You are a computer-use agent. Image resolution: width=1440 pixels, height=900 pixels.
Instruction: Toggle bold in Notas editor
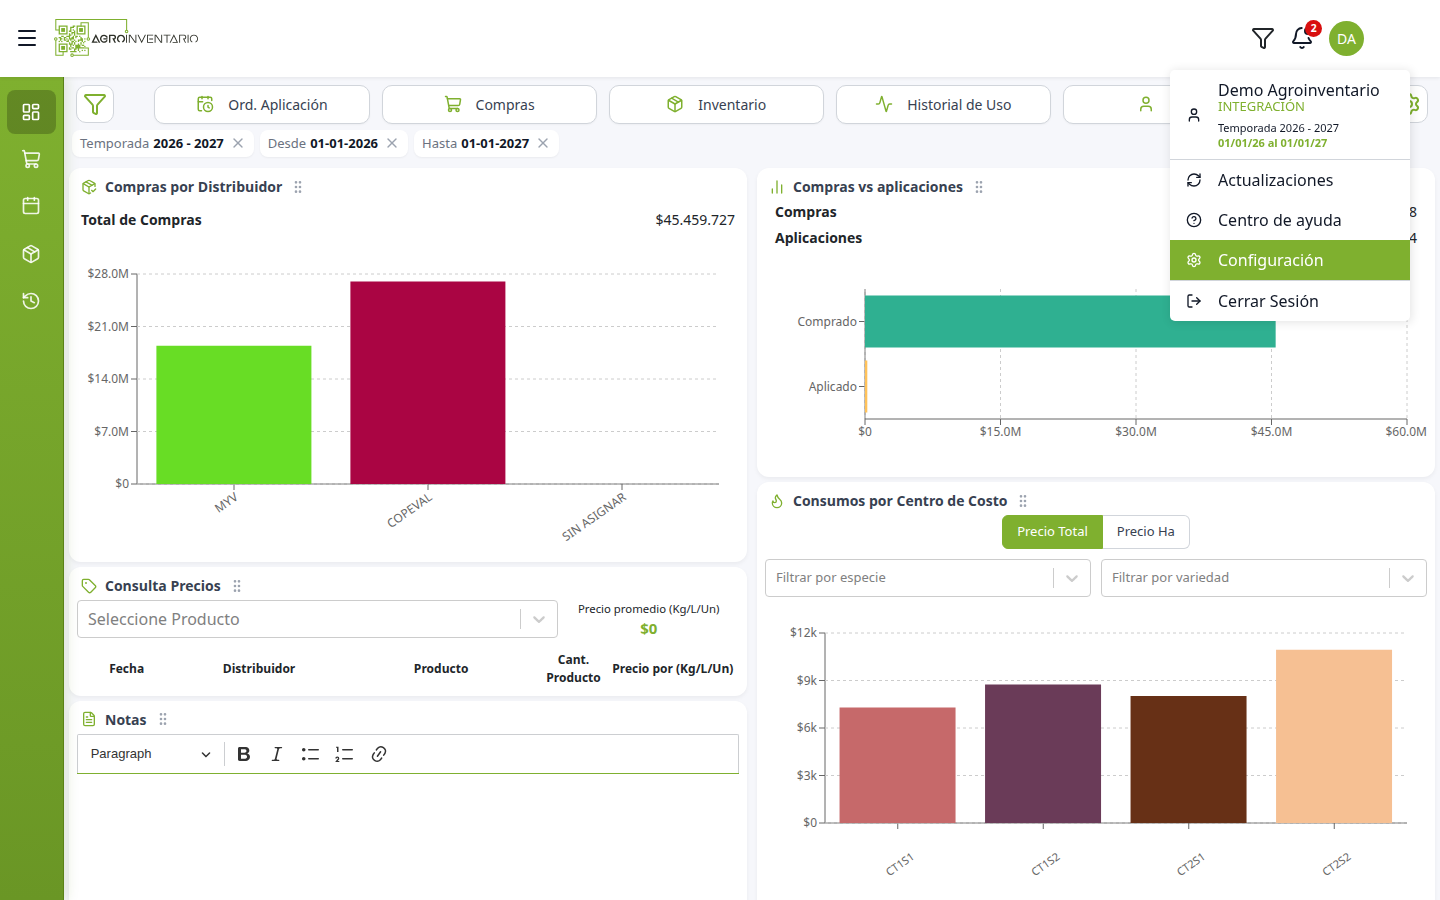point(244,754)
